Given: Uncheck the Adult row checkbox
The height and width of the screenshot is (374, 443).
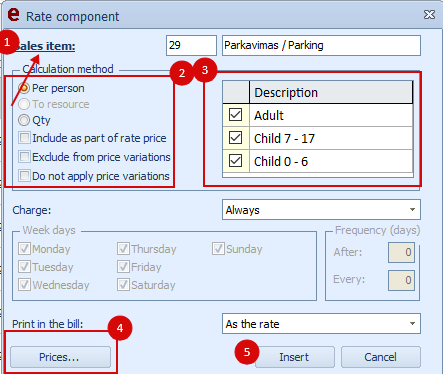Looking at the screenshot, I should [x=235, y=115].
